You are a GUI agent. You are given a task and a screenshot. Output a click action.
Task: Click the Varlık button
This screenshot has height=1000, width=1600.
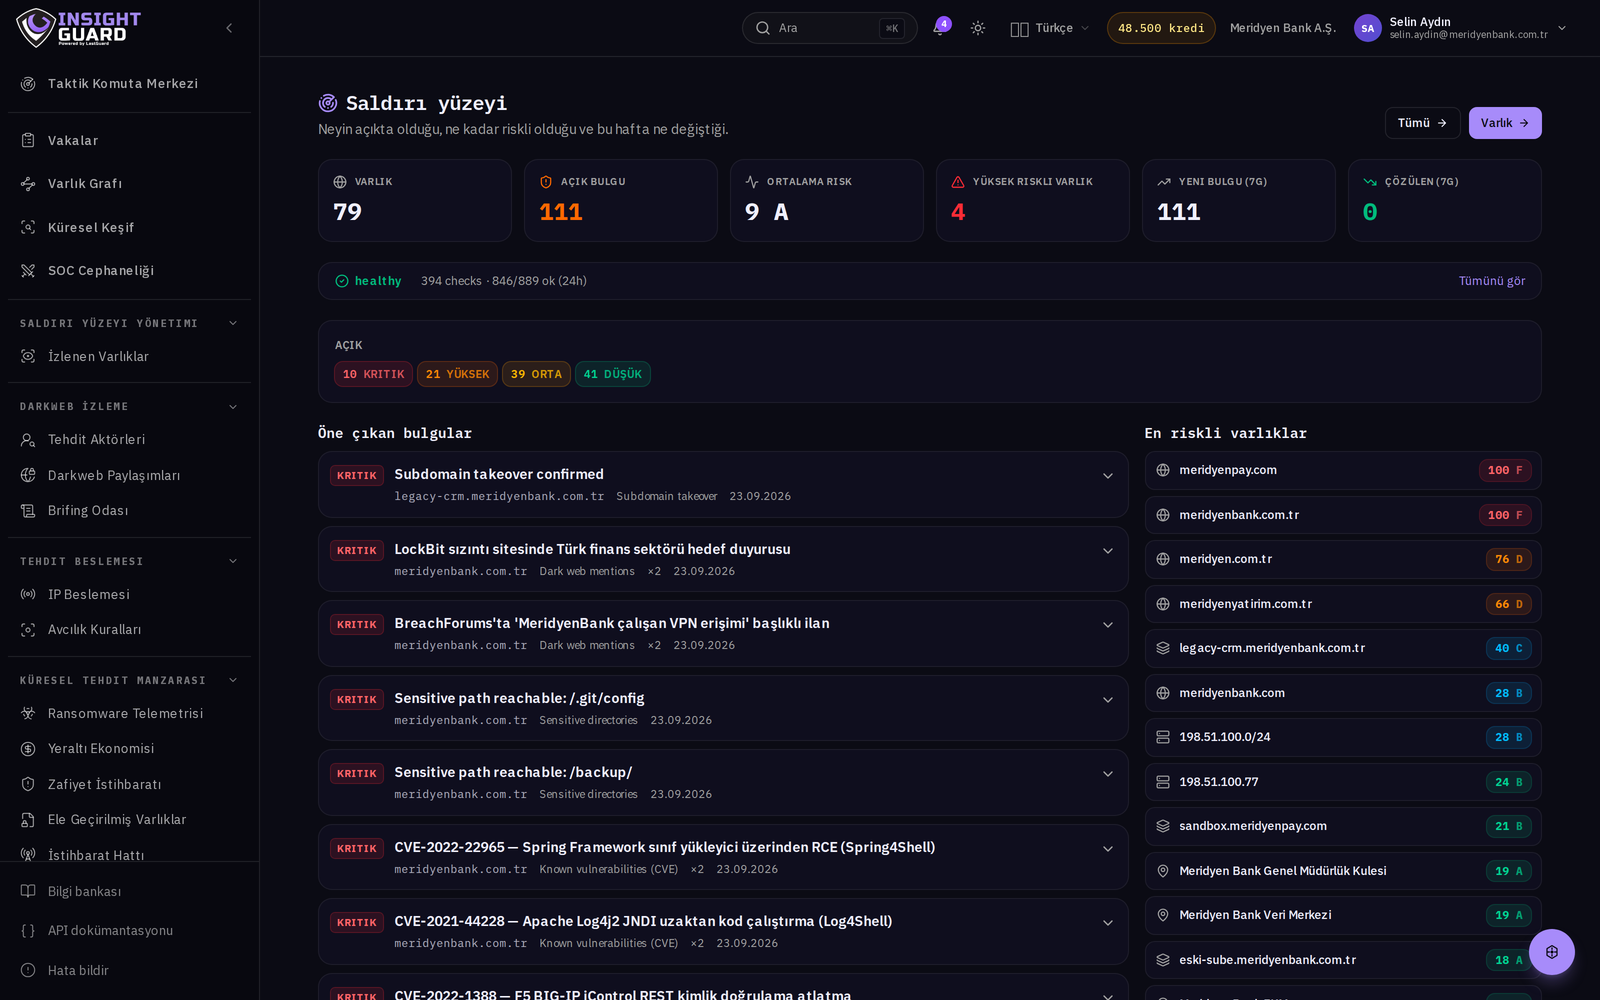click(1504, 123)
